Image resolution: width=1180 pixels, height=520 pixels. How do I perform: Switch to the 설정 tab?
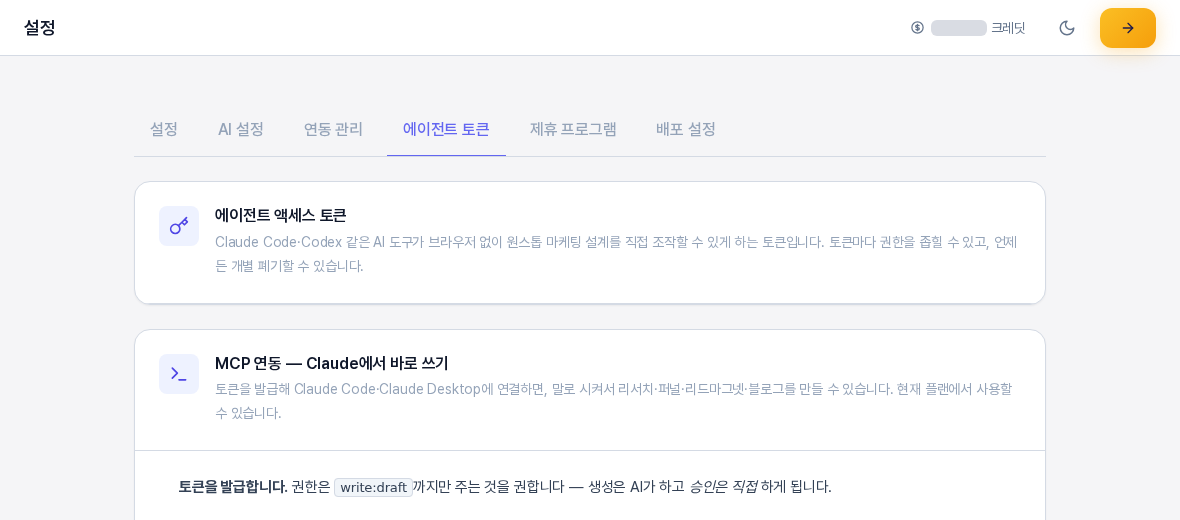point(164,129)
